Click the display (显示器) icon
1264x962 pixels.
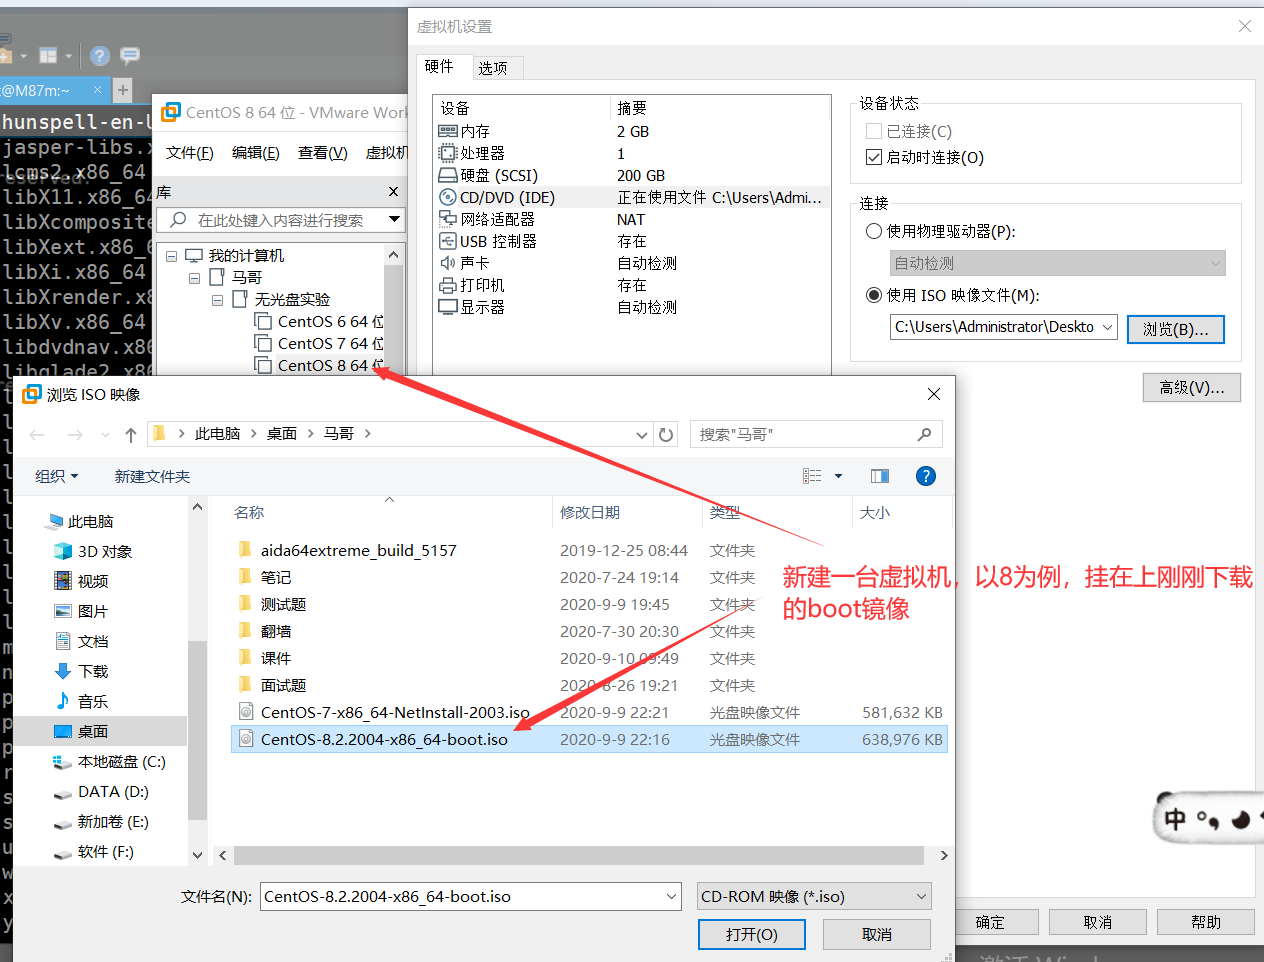[x=448, y=307]
